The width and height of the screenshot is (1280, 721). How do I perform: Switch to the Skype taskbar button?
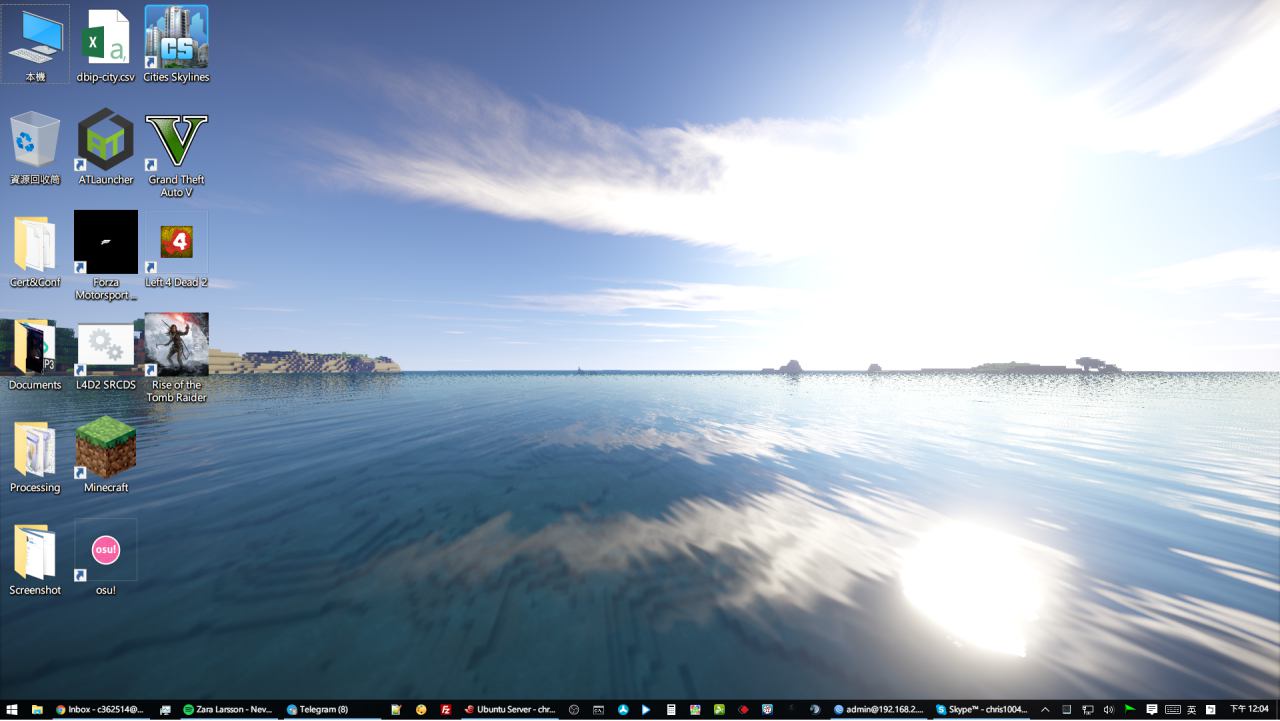(x=982, y=710)
